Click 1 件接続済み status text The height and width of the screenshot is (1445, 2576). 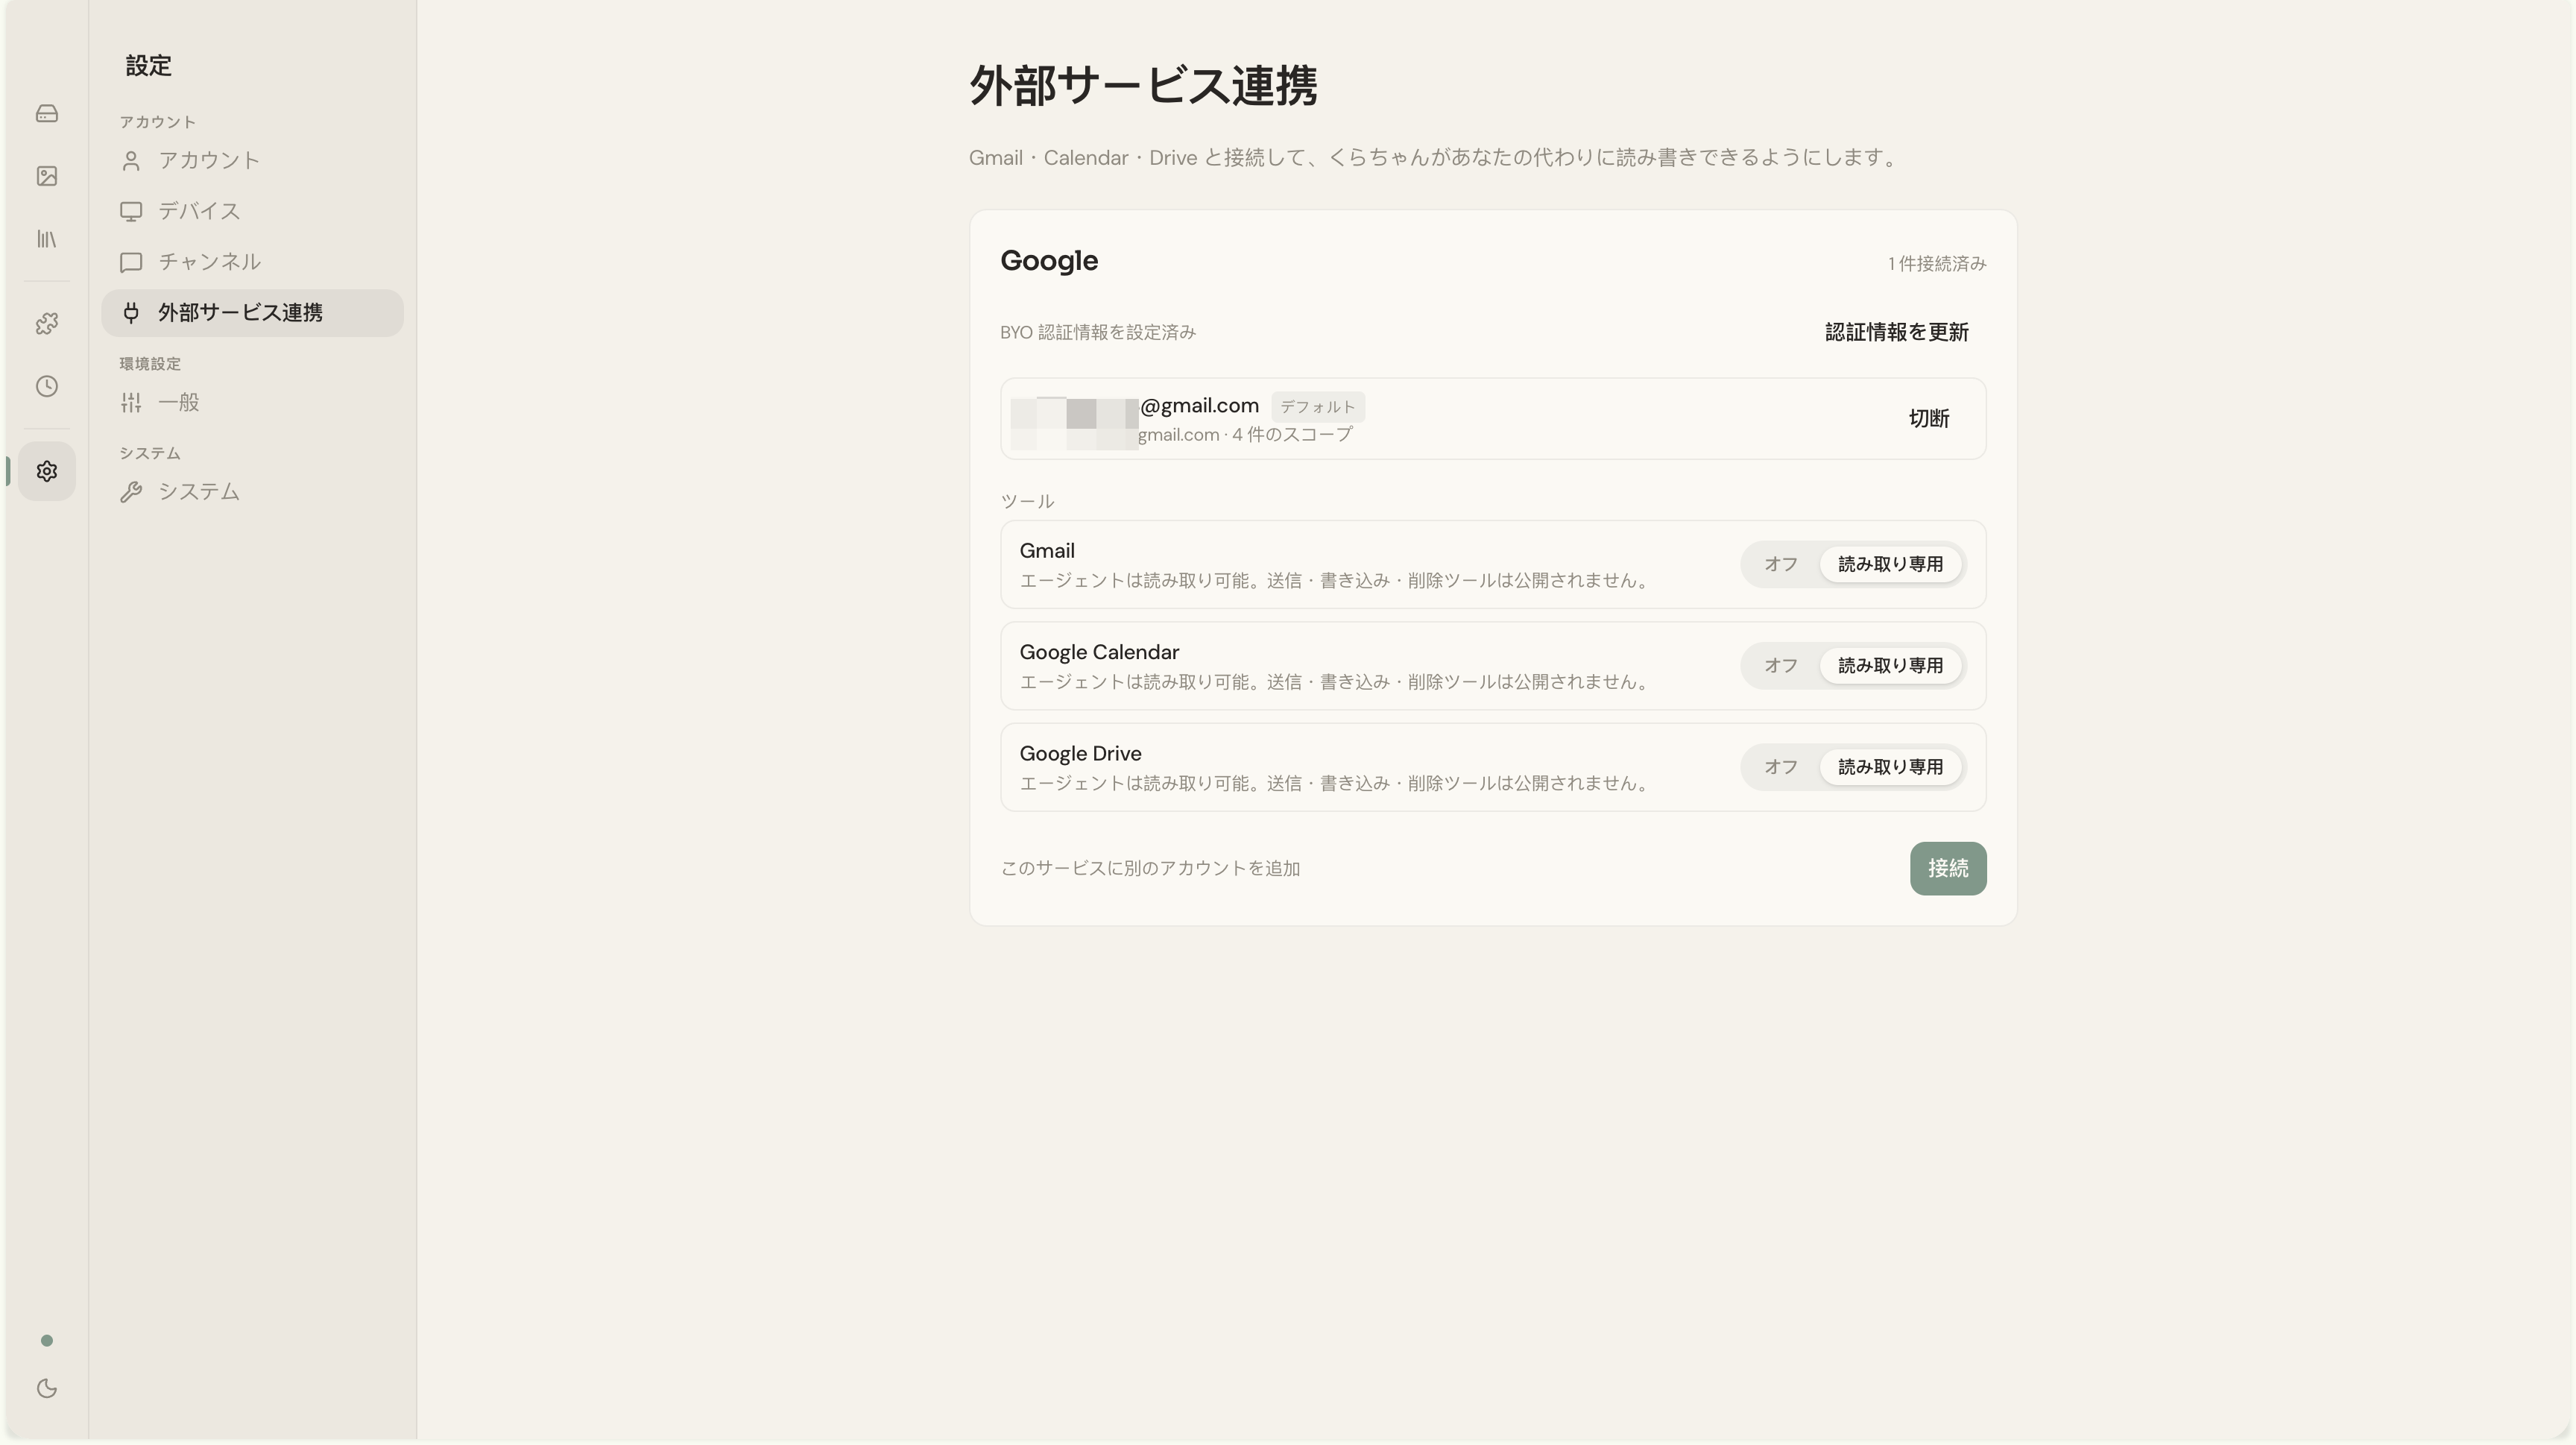pos(1936,264)
